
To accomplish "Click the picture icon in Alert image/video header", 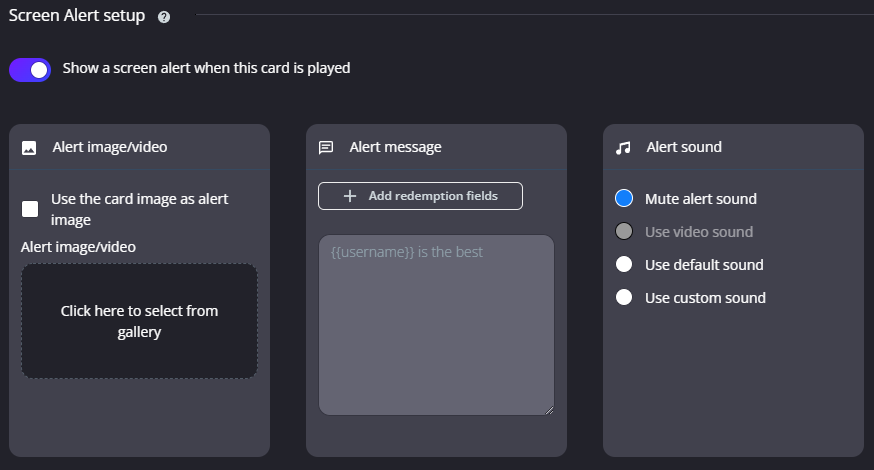I will coord(29,148).
